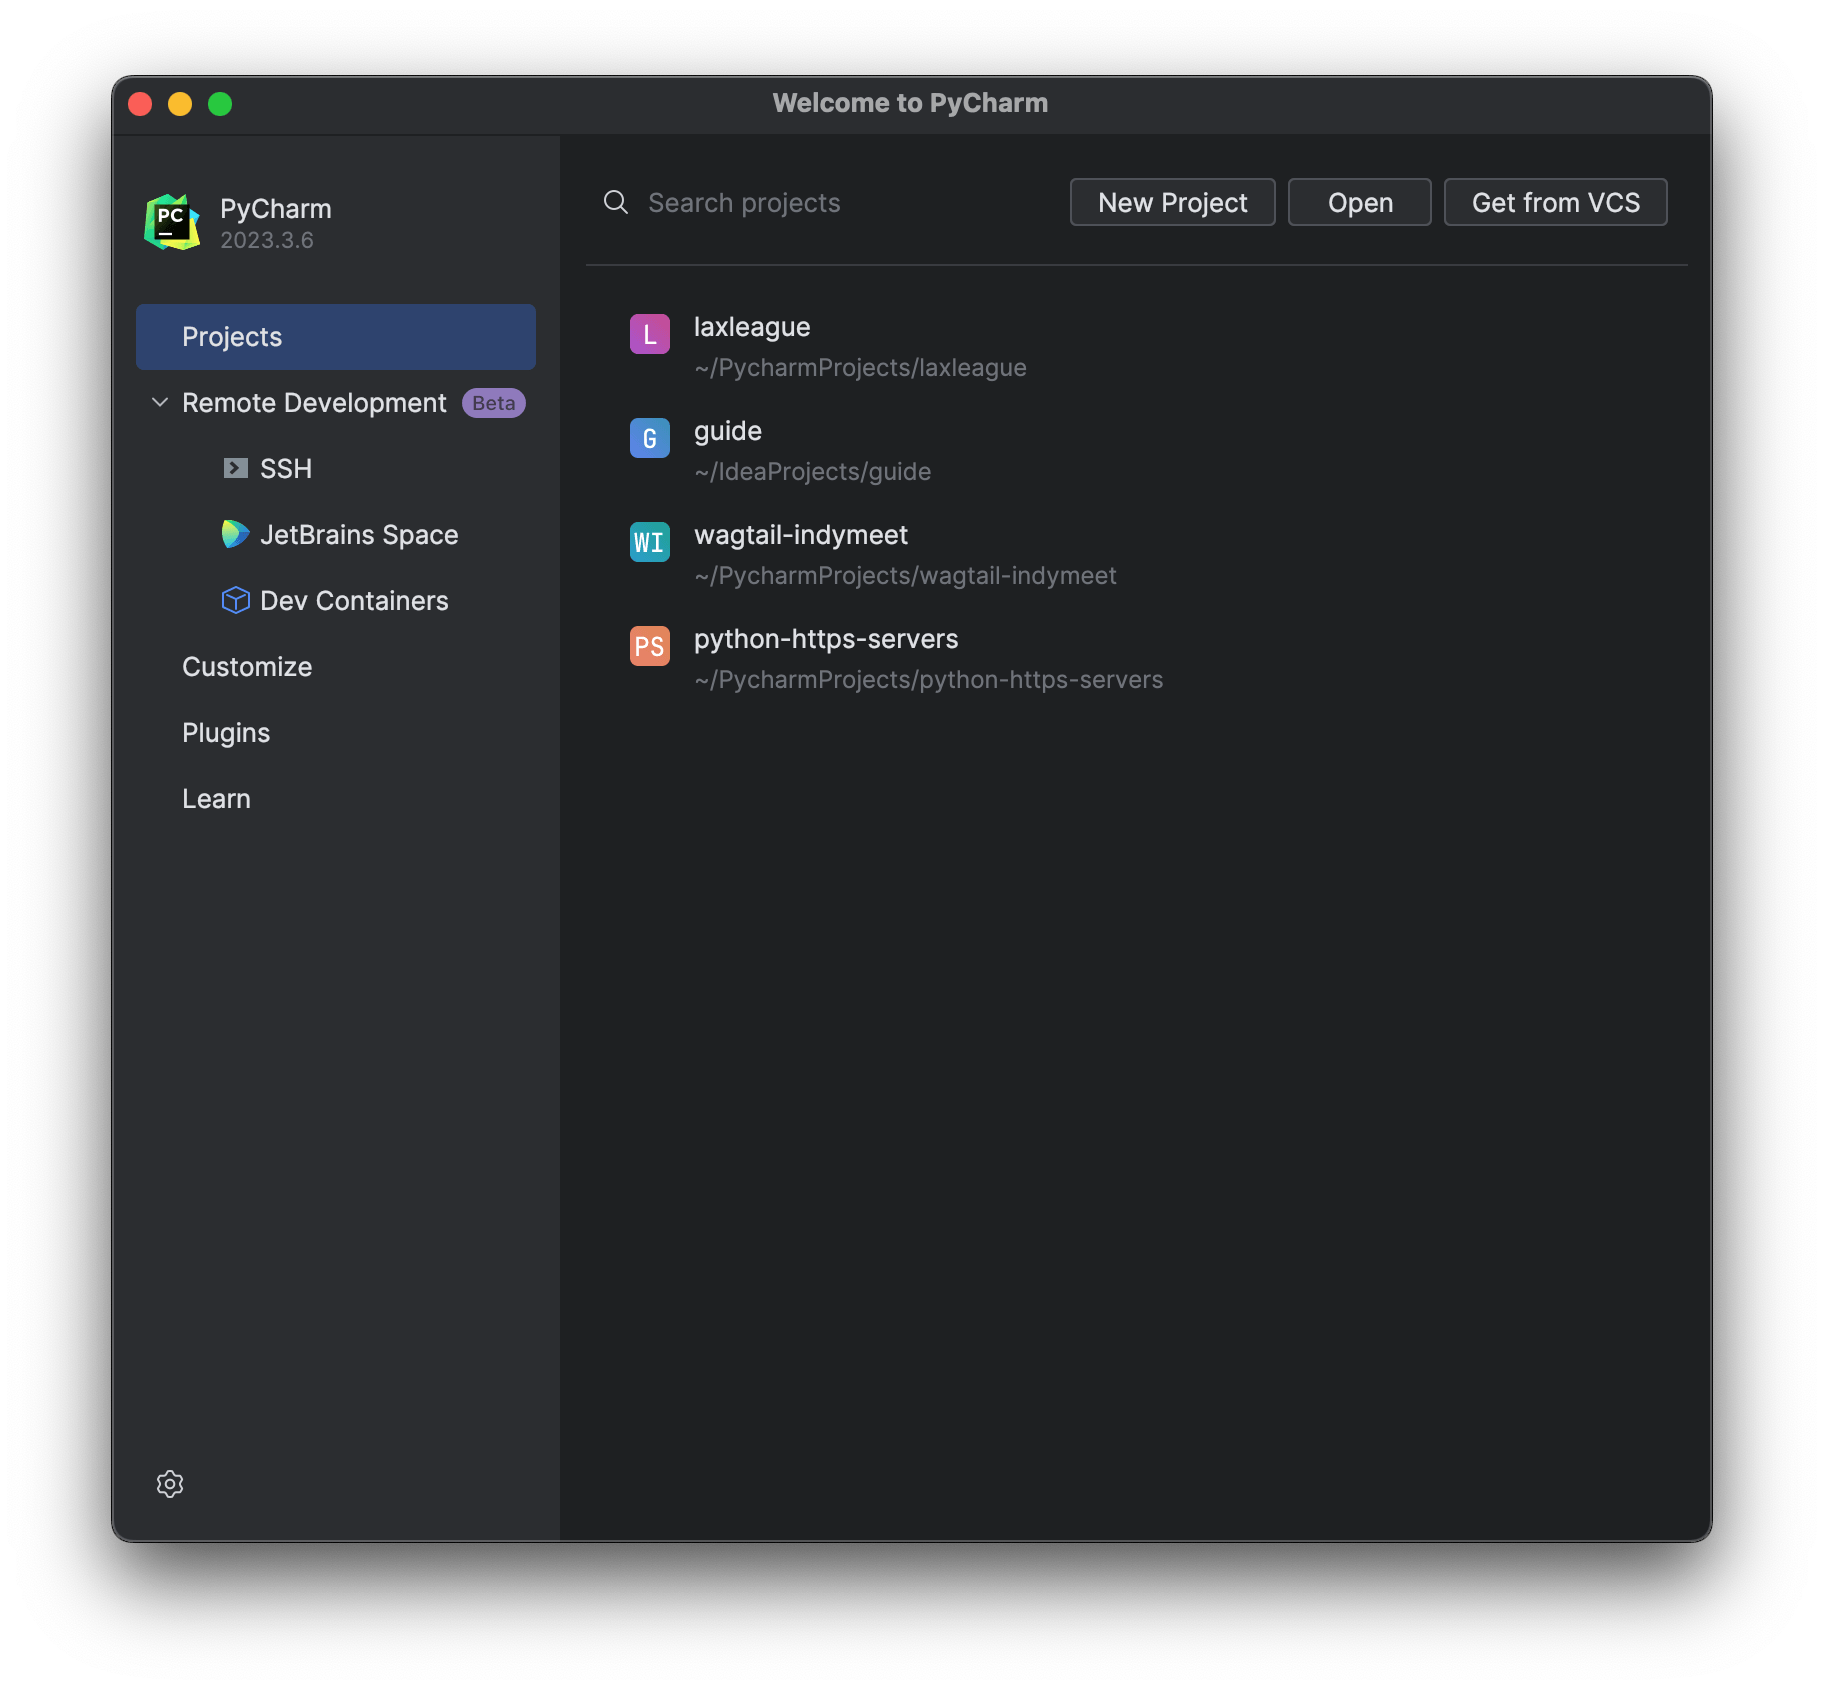Screen dimensions: 1824x1690
Task: Click the laxleague project icon
Action: click(x=650, y=333)
